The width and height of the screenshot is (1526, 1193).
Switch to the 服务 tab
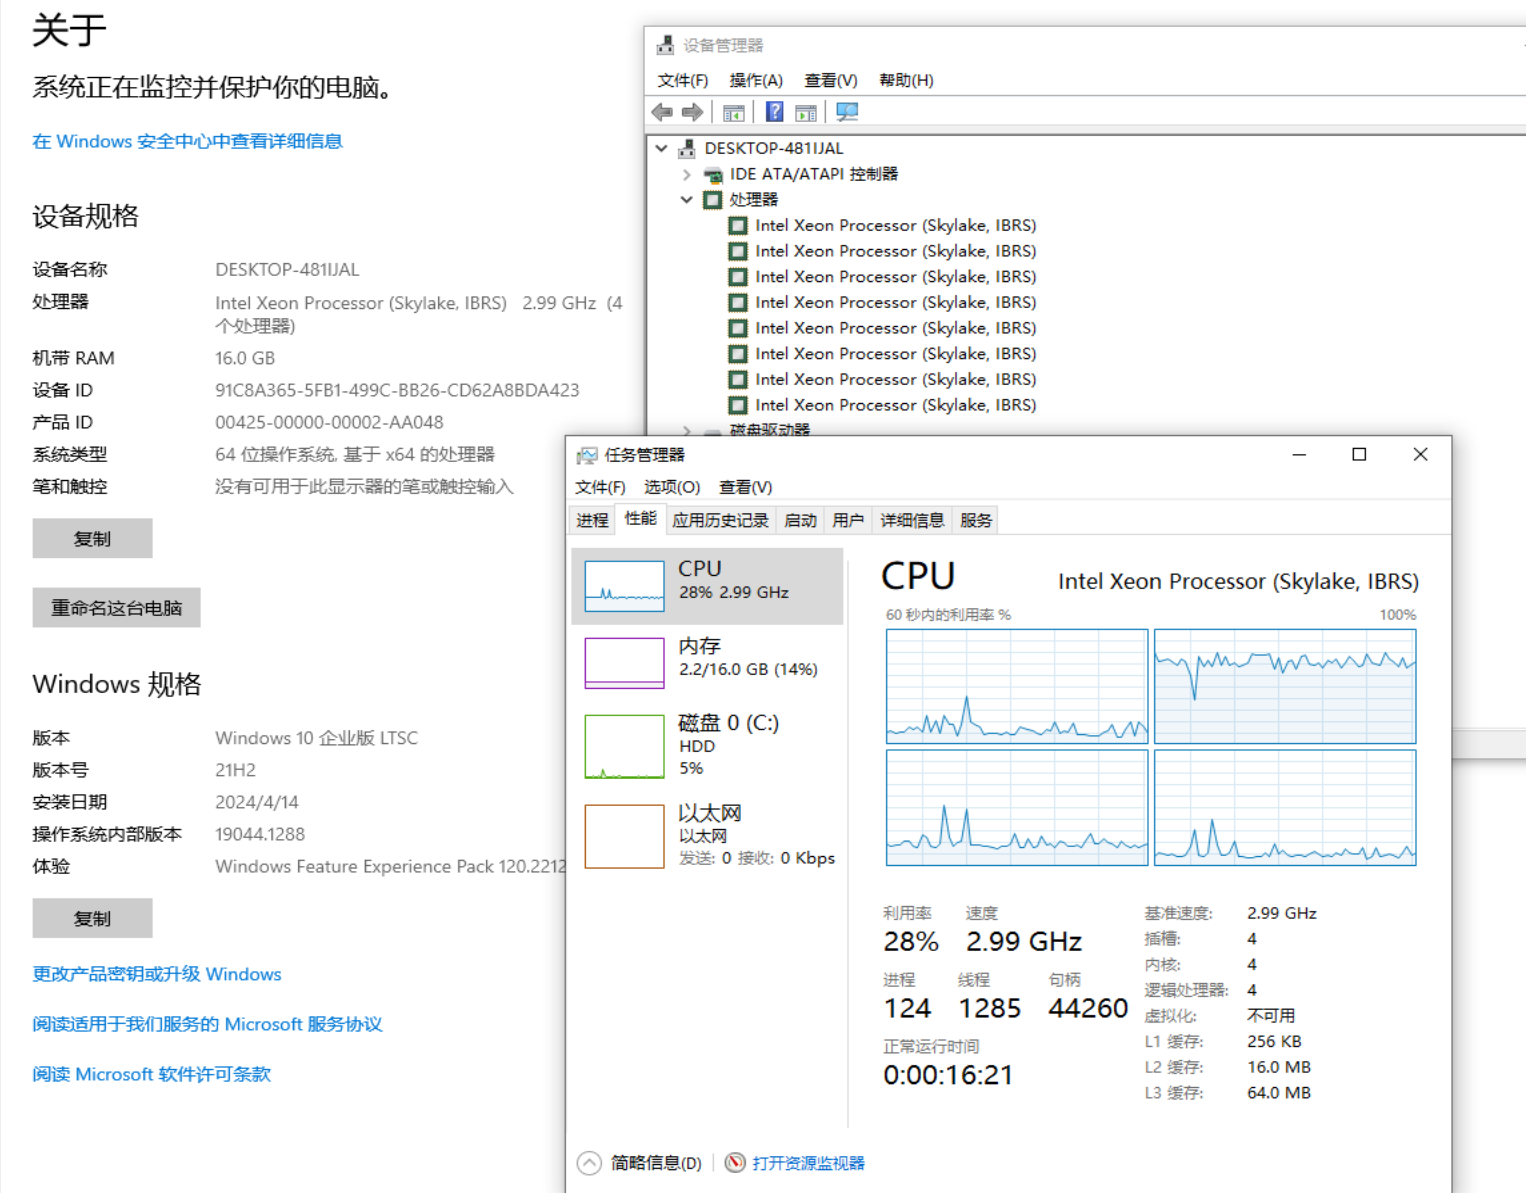pos(976,520)
